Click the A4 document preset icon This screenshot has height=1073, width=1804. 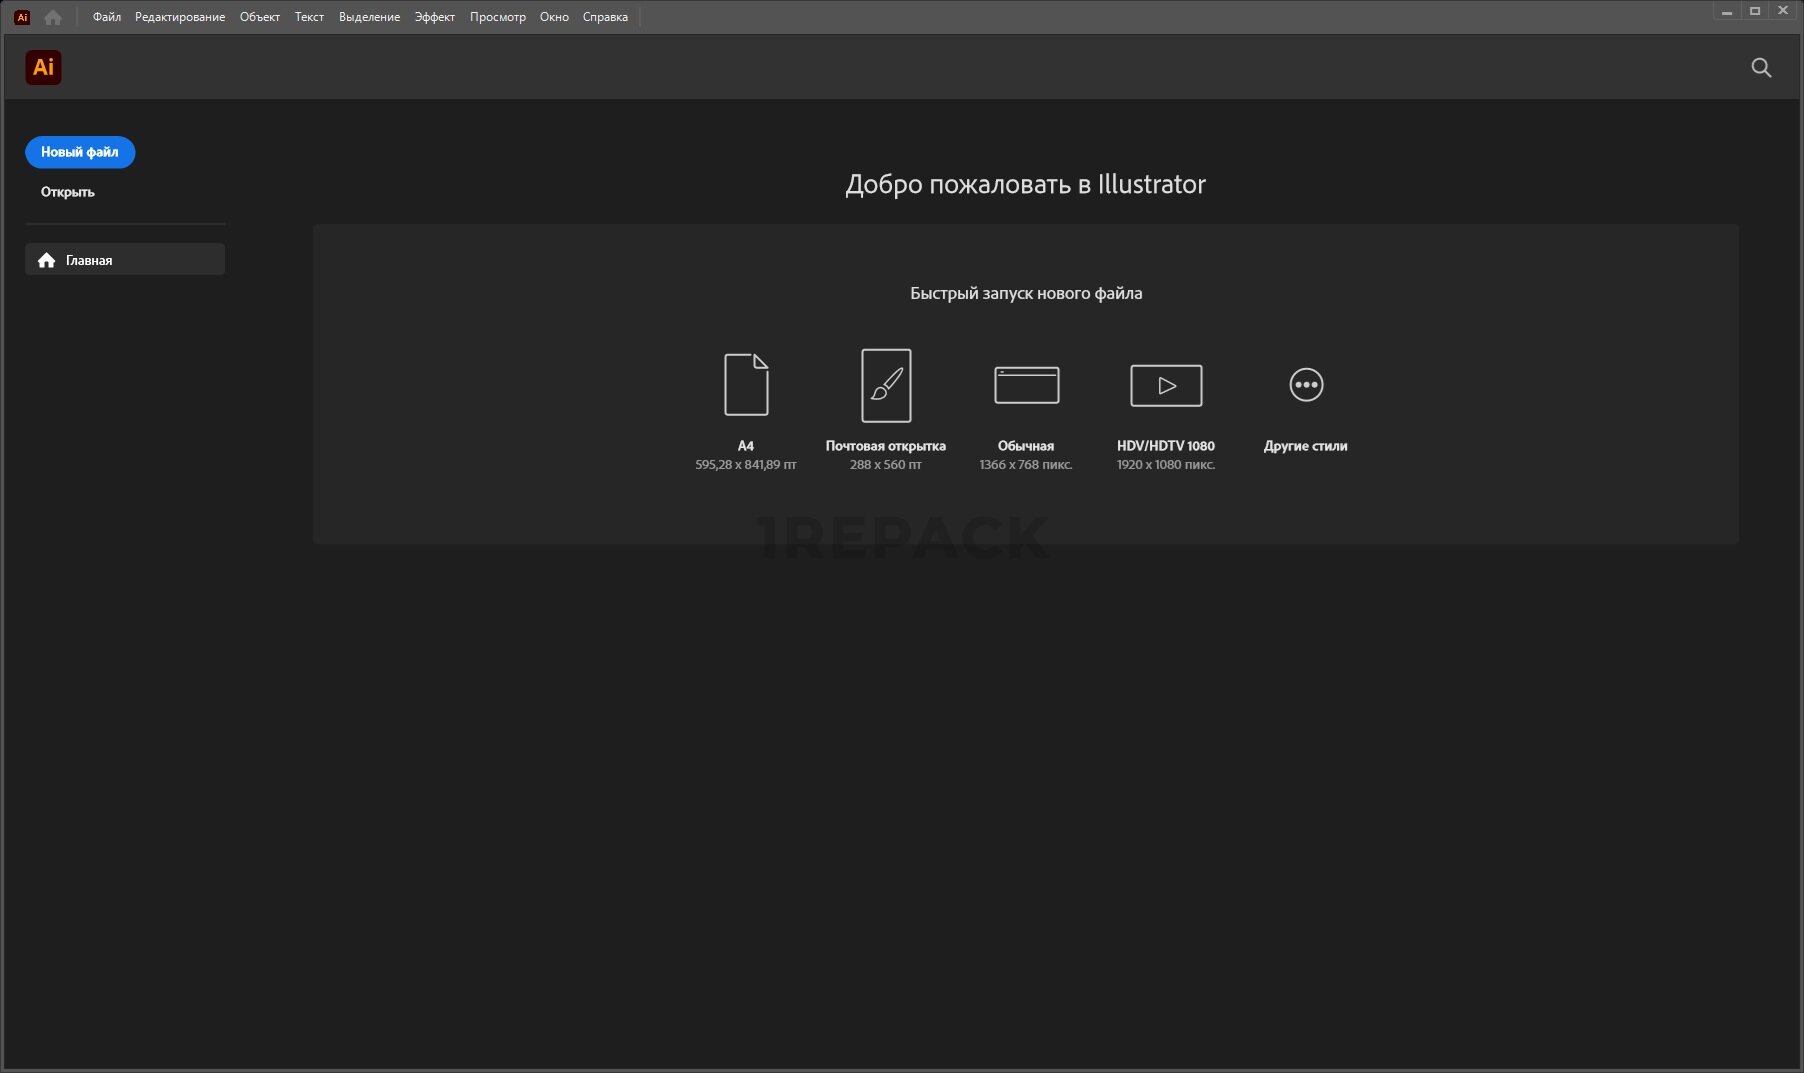pyautogui.click(x=746, y=385)
